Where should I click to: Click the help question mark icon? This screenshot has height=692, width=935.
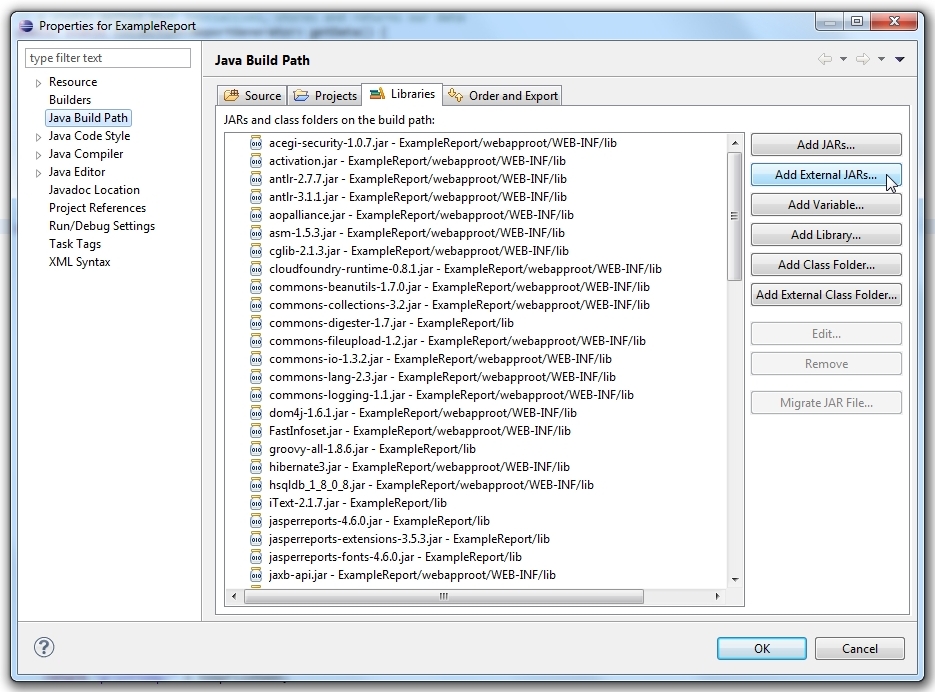[x=44, y=647]
